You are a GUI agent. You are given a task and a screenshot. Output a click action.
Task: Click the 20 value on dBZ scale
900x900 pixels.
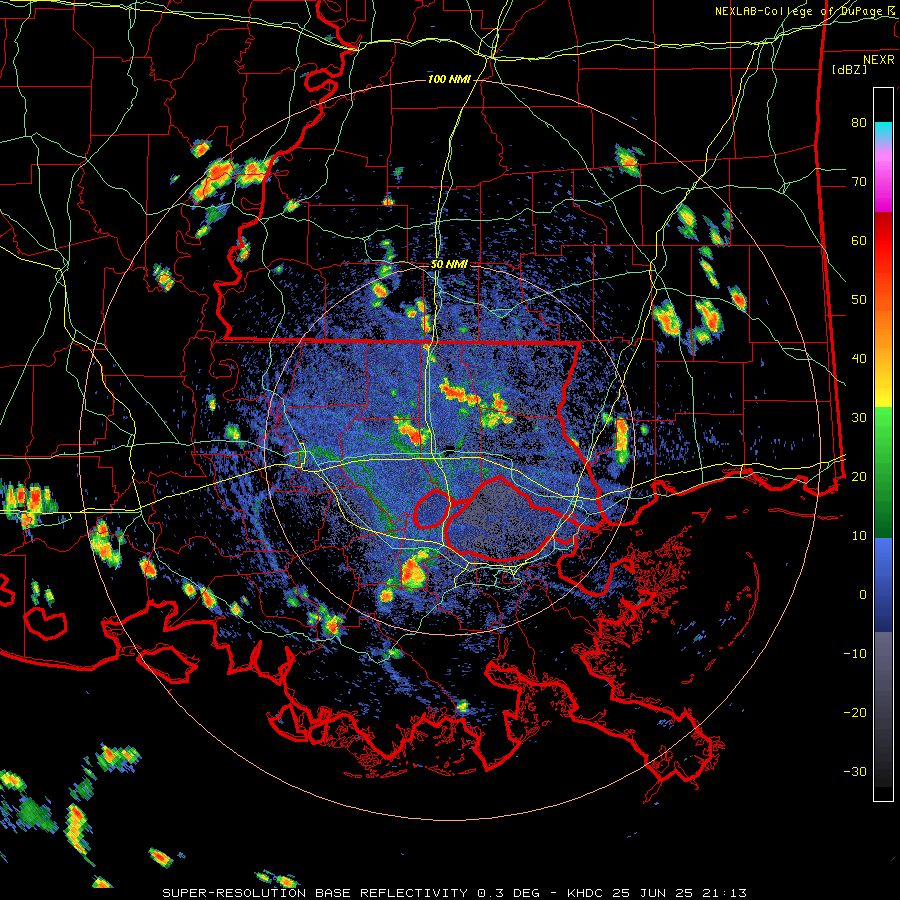click(859, 476)
